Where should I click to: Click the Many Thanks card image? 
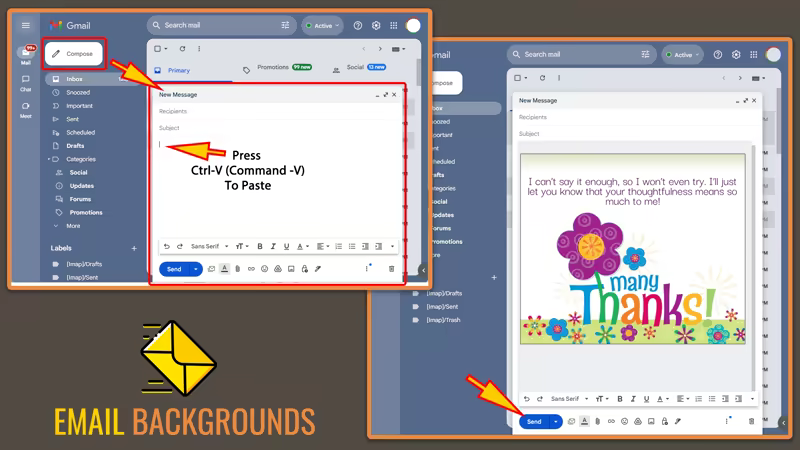coord(632,249)
